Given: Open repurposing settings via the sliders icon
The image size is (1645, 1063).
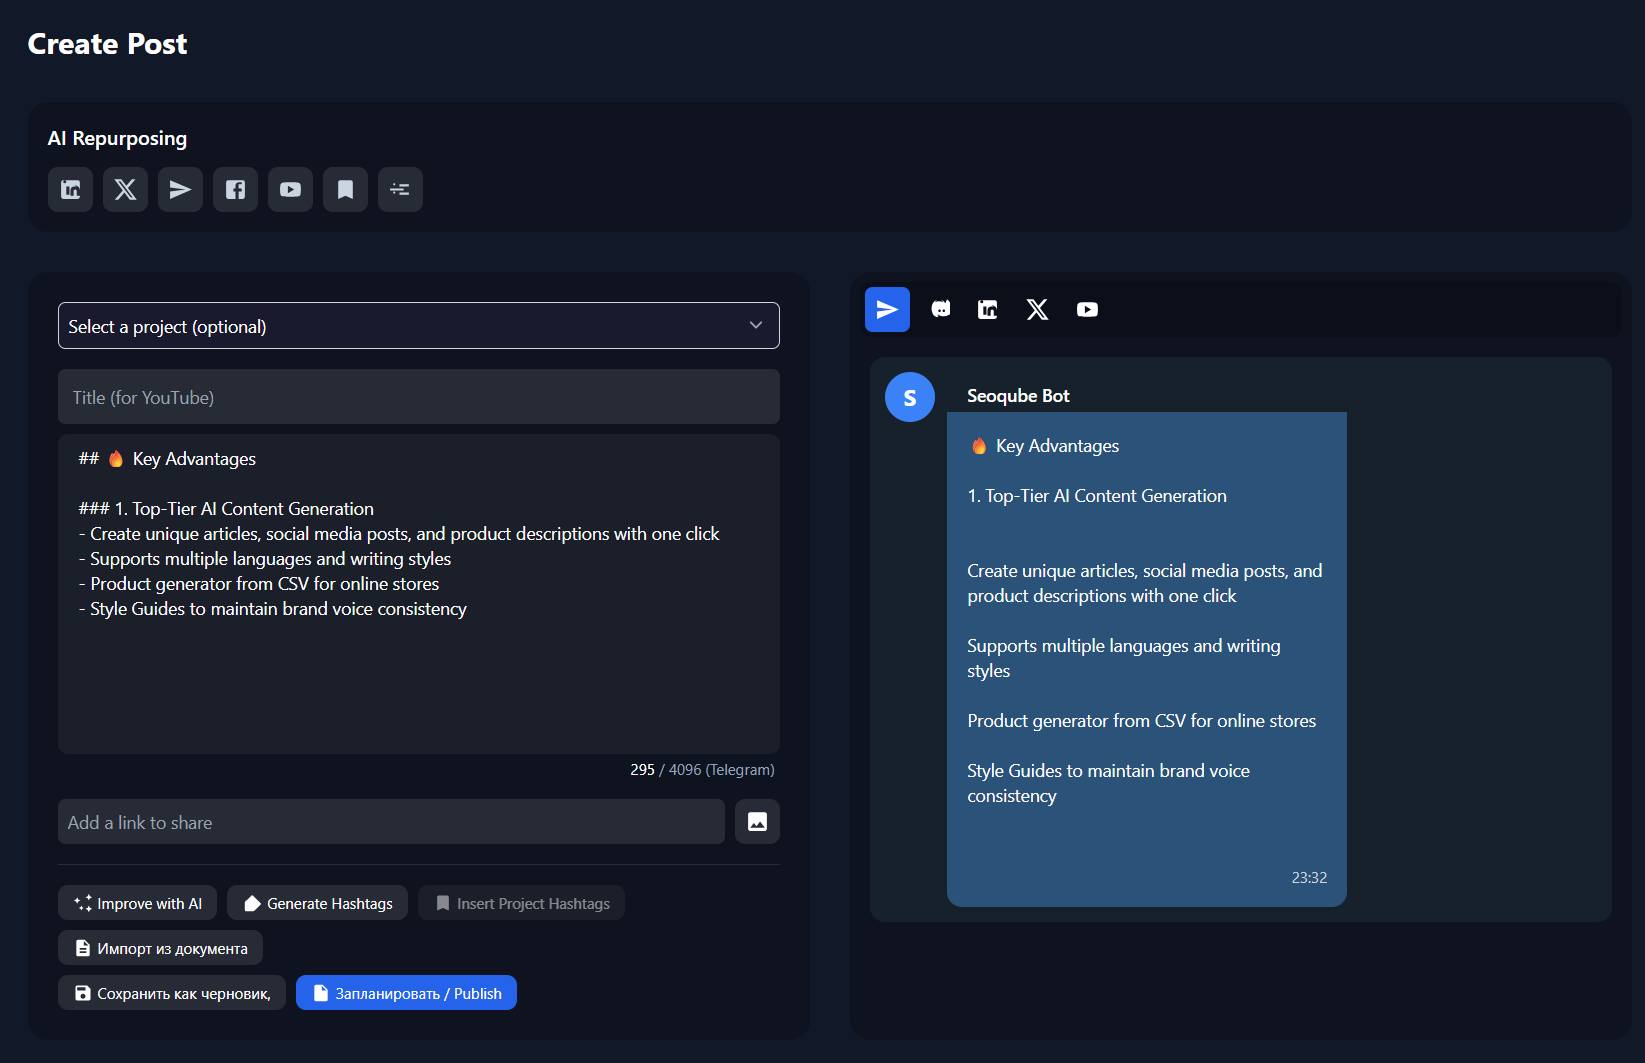Looking at the screenshot, I should (400, 189).
